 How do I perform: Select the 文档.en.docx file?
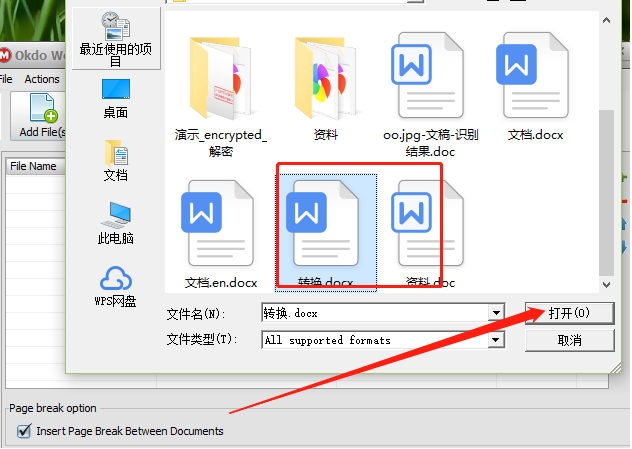pyautogui.click(x=220, y=235)
